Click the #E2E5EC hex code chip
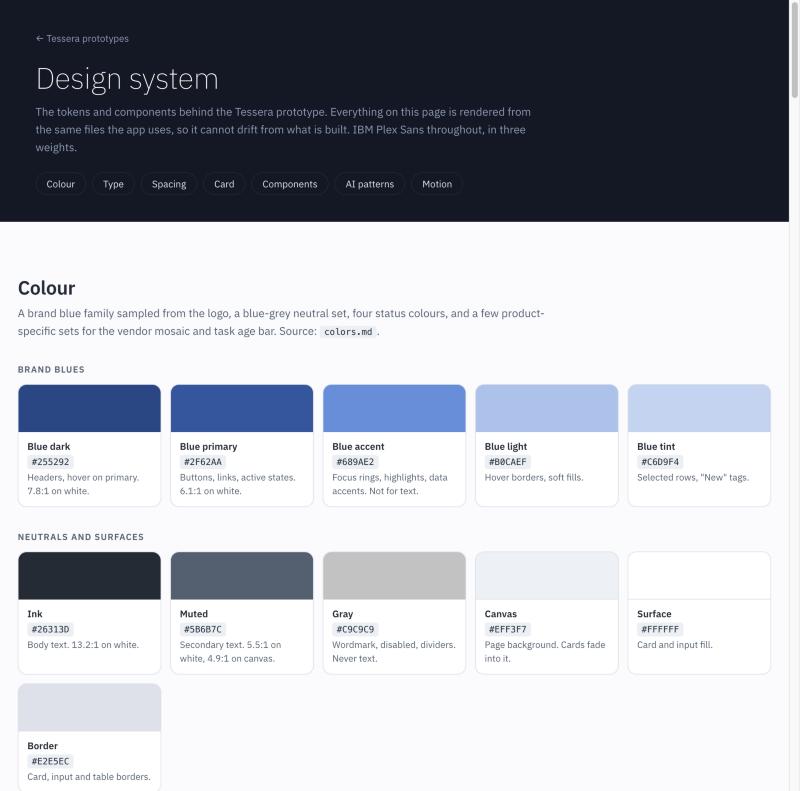 (50, 761)
